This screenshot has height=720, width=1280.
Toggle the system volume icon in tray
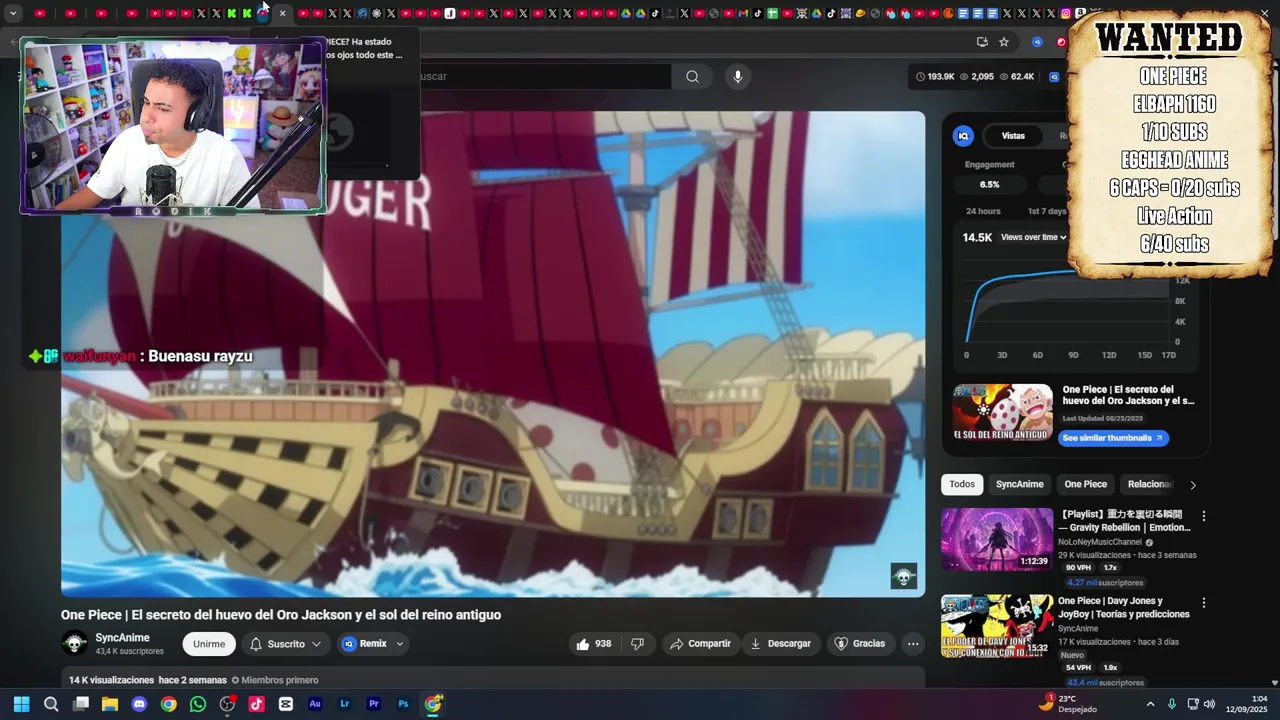1209,704
